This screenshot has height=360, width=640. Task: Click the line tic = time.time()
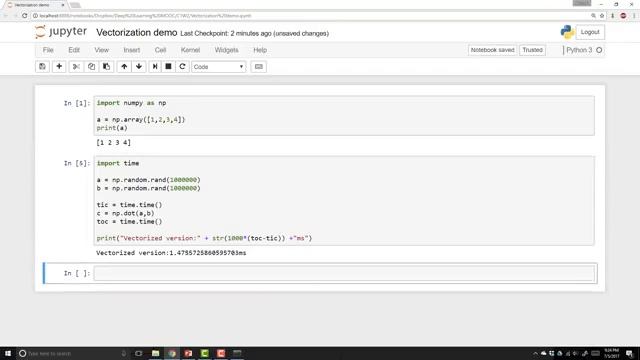(129, 205)
